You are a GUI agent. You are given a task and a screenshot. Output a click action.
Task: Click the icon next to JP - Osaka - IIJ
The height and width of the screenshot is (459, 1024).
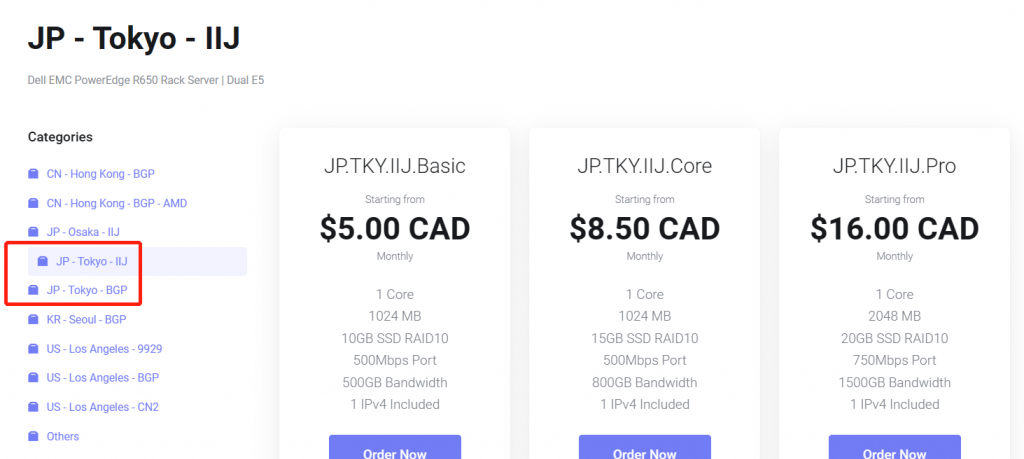[33, 232]
